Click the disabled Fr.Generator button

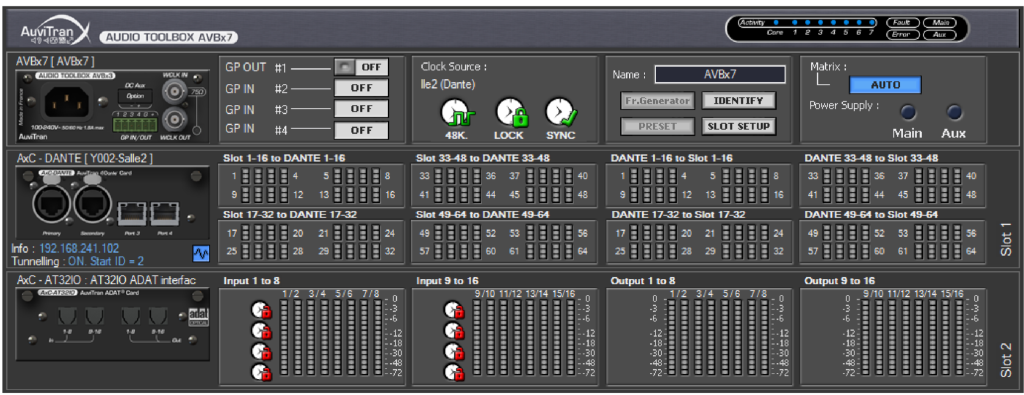pyautogui.click(x=657, y=101)
